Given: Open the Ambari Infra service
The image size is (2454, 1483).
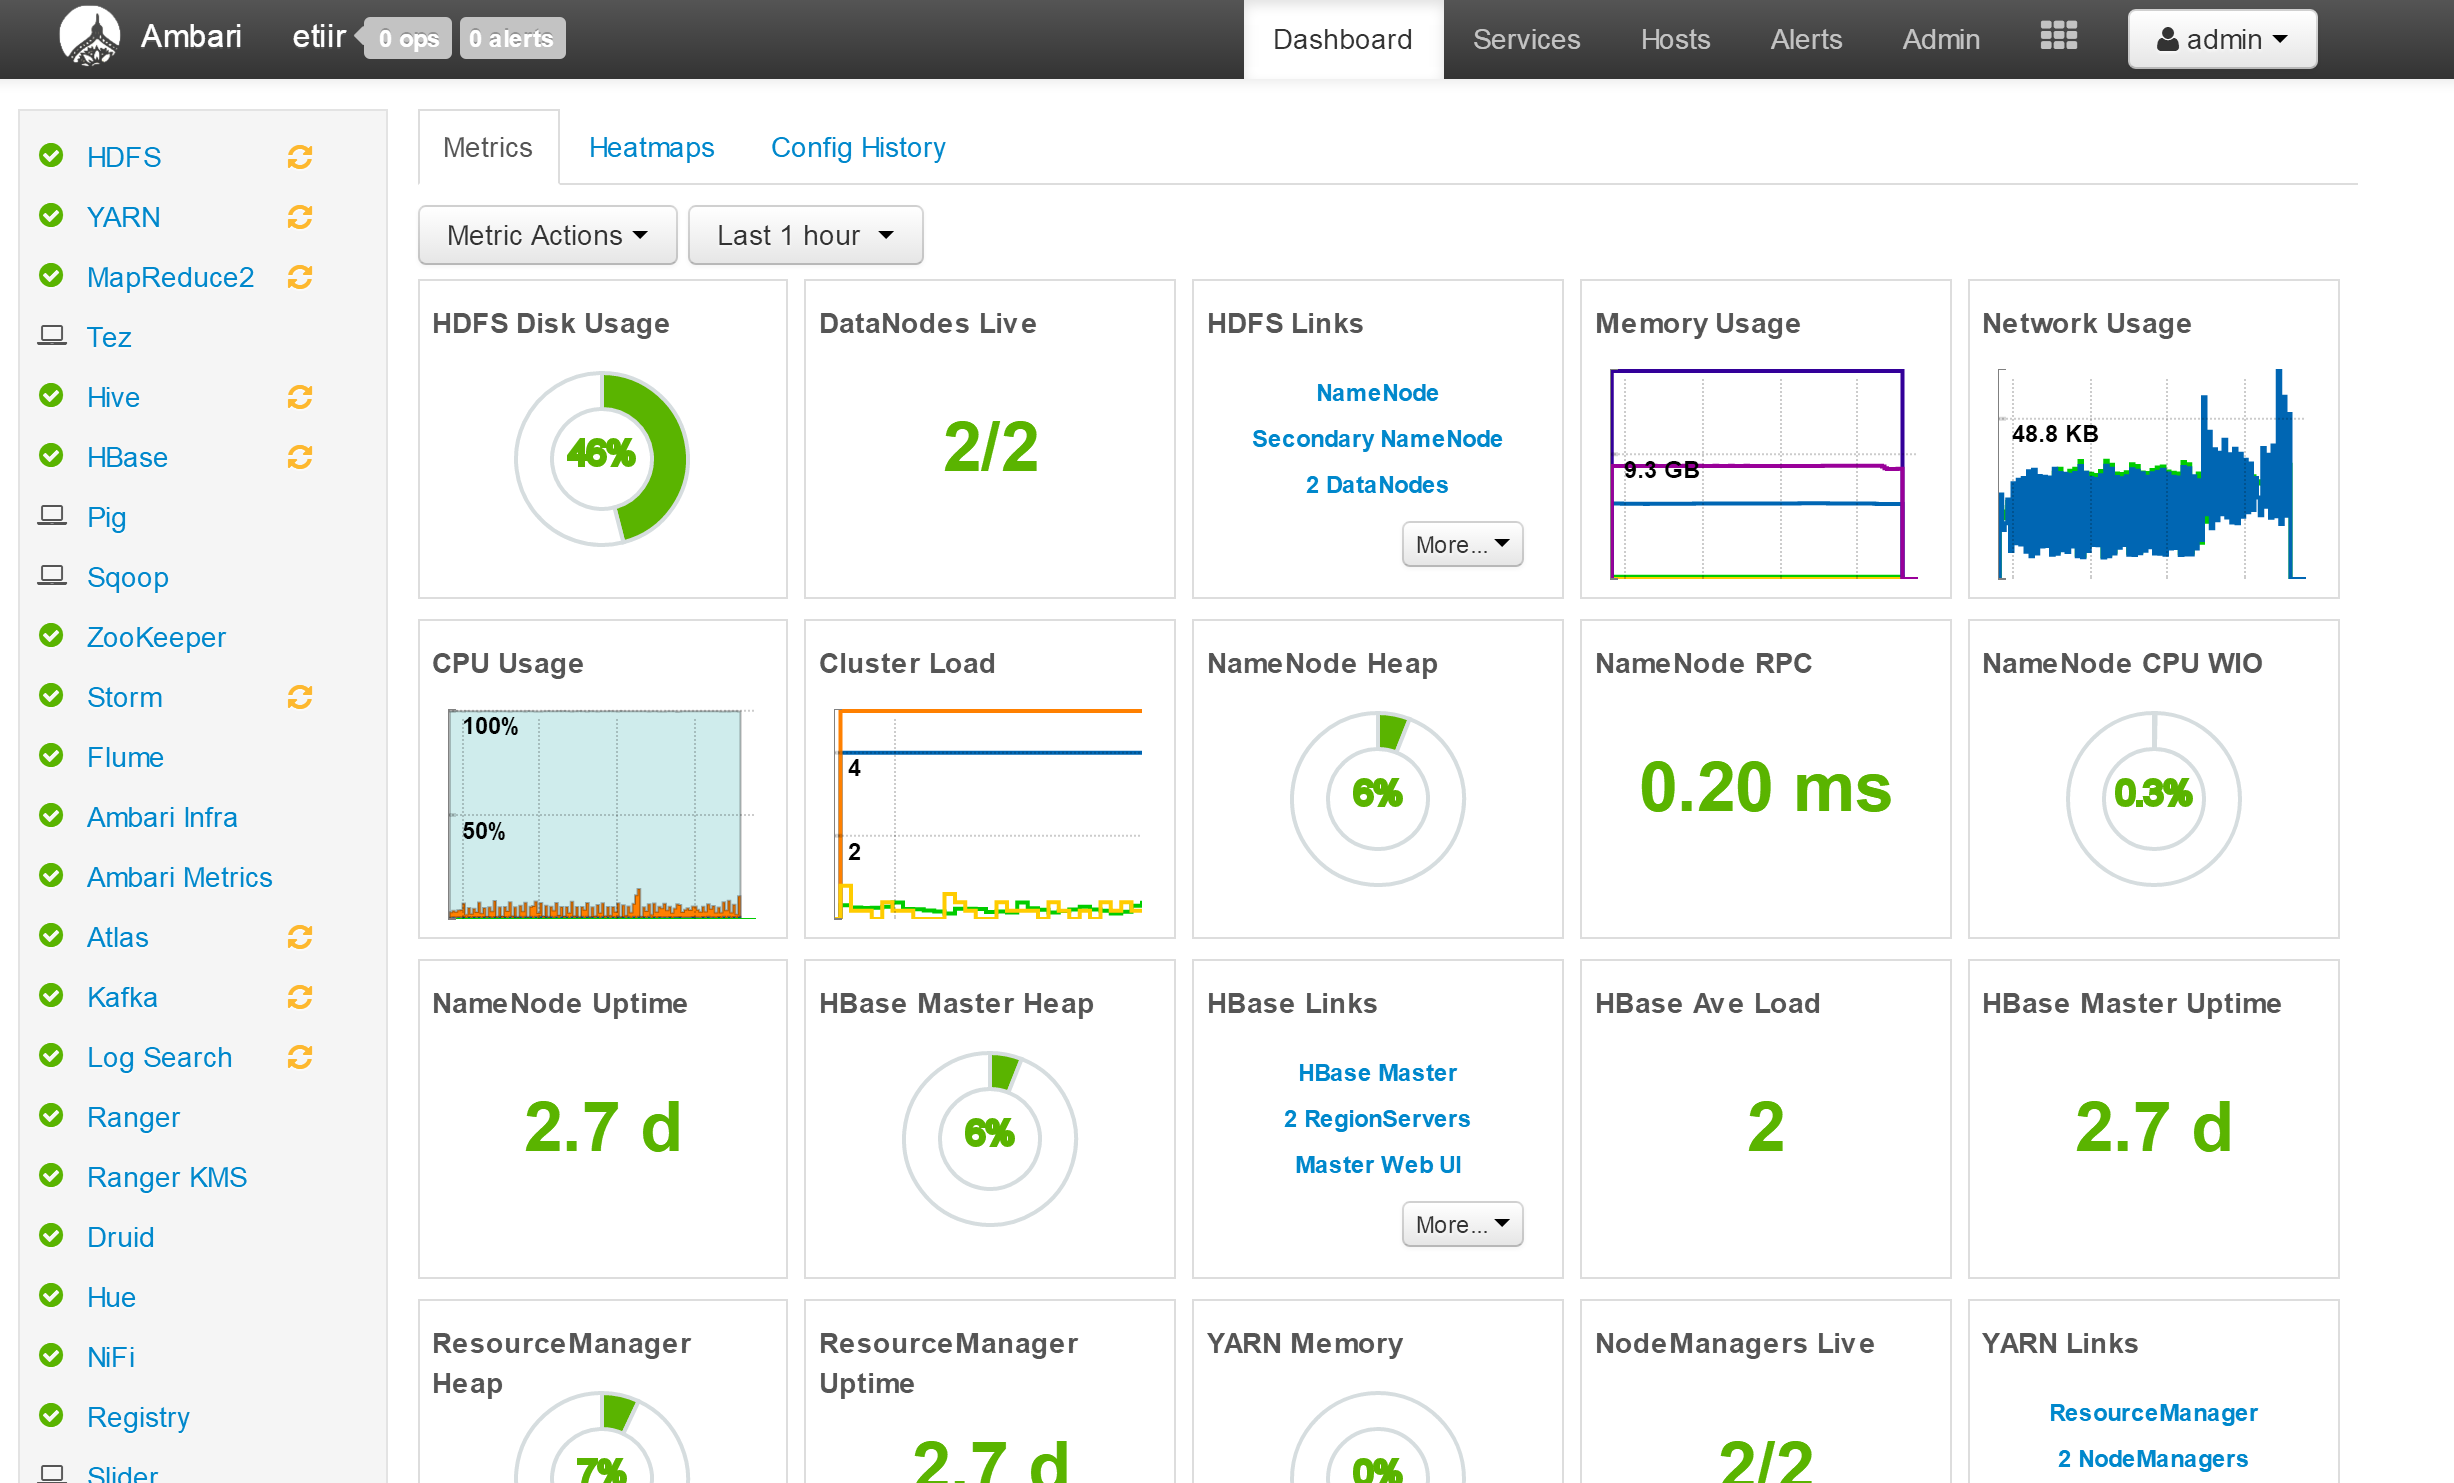Looking at the screenshot, I should [x=162, y=817].
